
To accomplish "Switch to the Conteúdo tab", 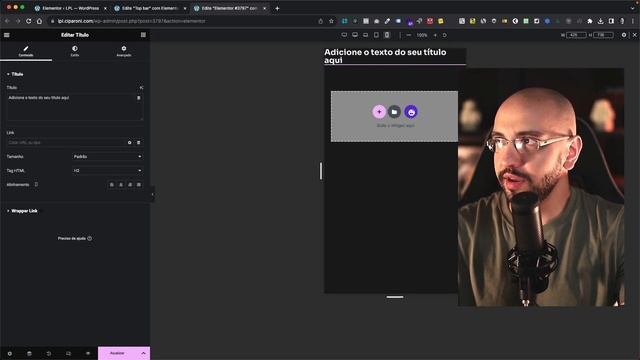I will (x=26, y=51).
